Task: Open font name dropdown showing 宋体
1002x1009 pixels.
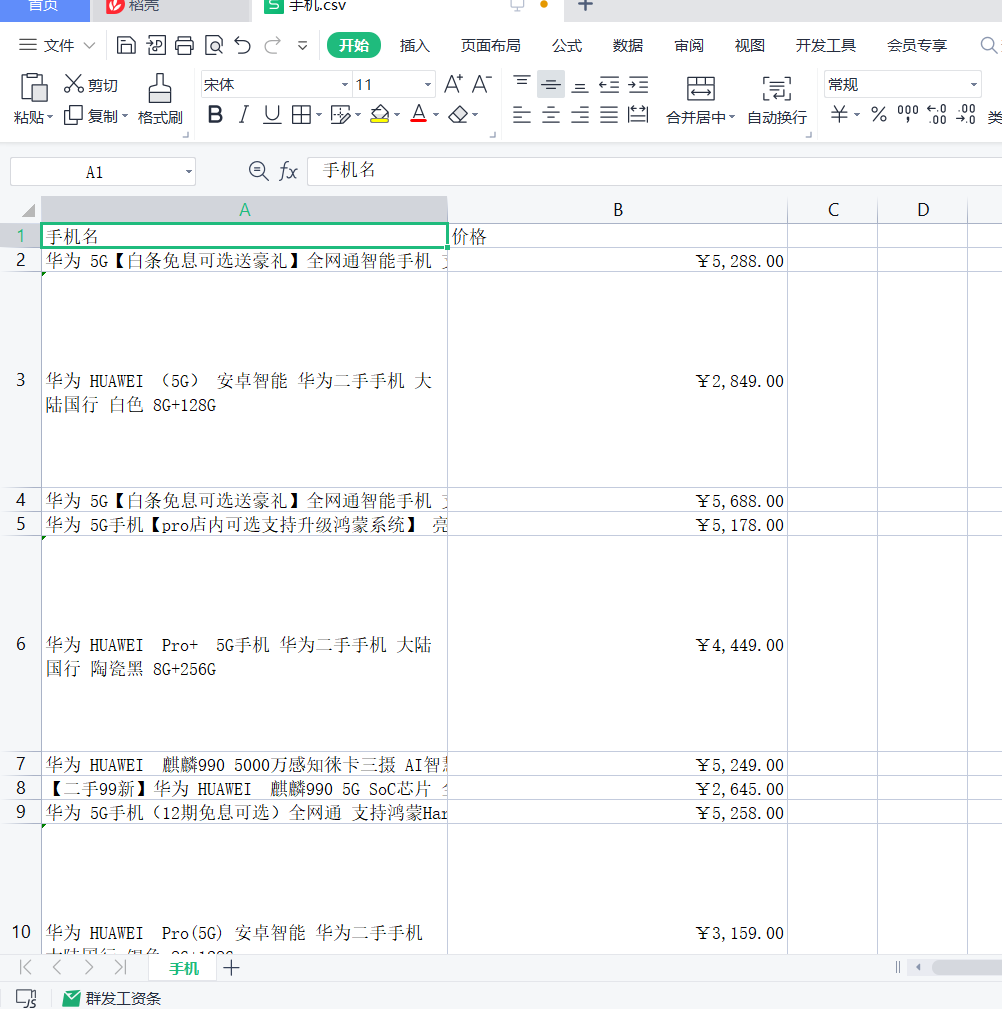Action: (x=344, y=85)
